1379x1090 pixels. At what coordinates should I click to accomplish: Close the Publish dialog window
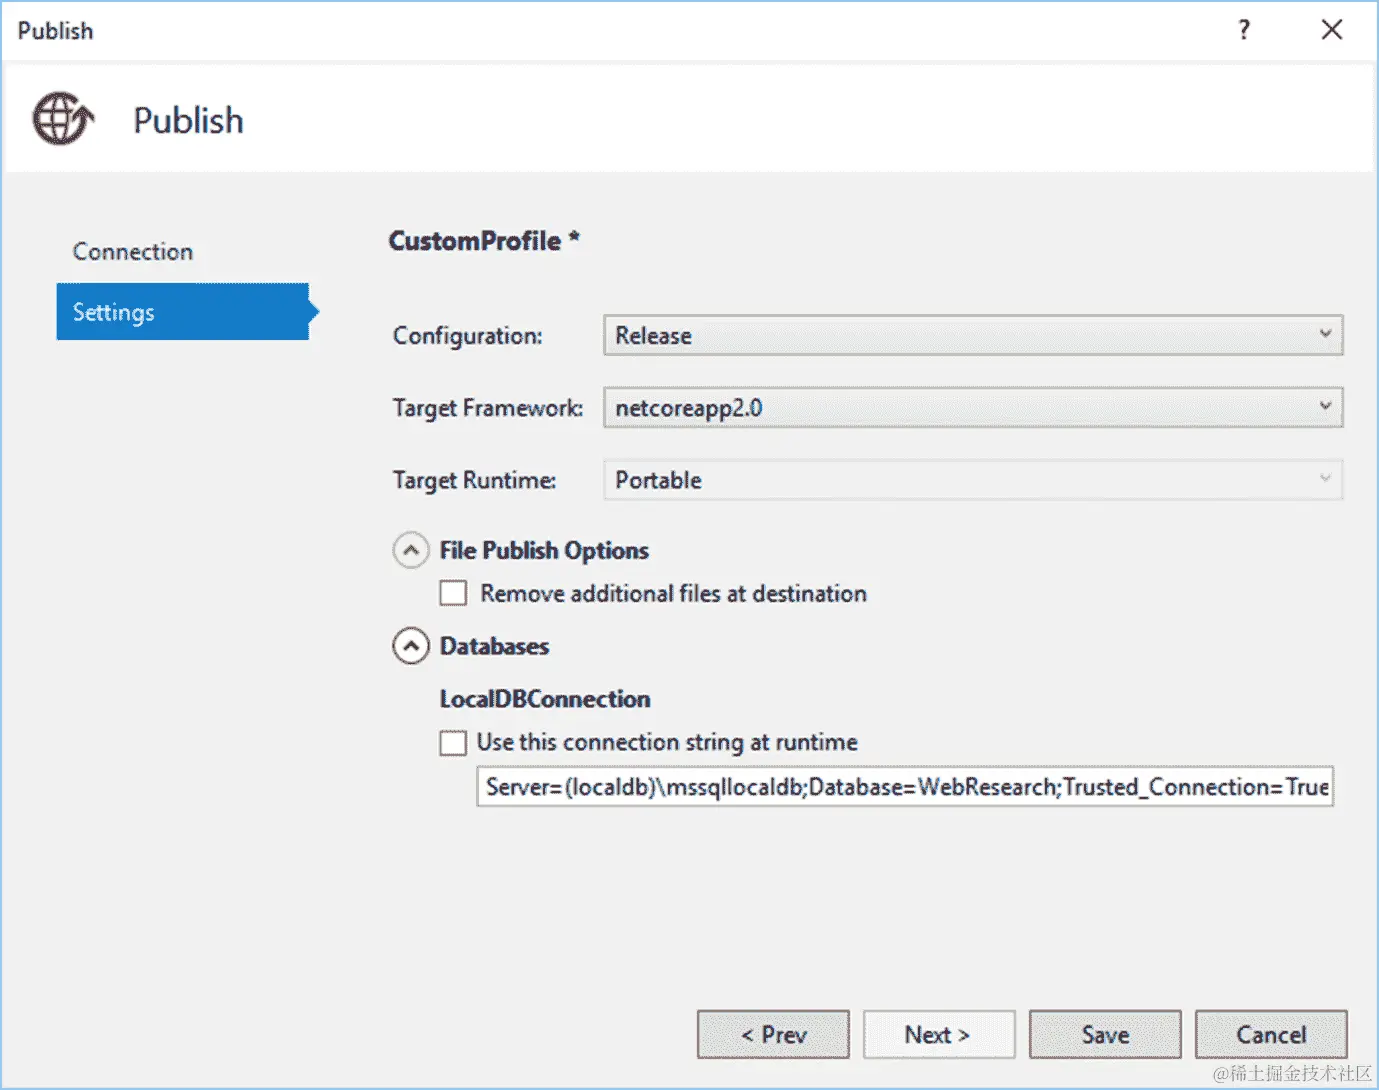coord(1332,30)
